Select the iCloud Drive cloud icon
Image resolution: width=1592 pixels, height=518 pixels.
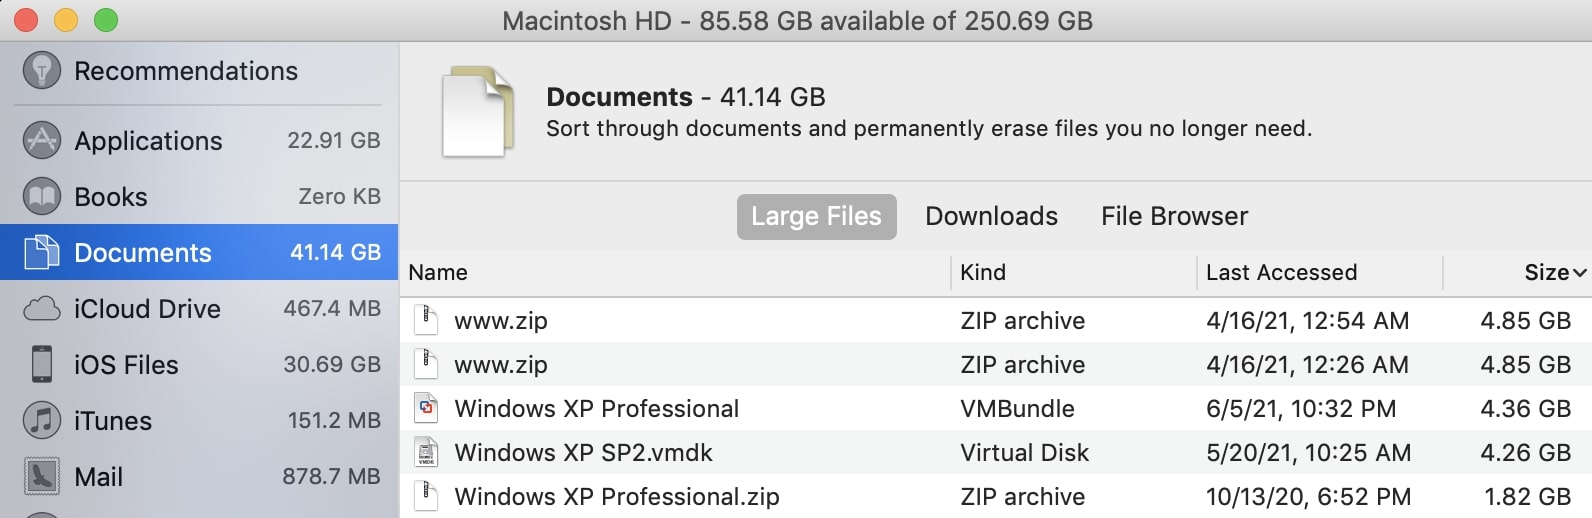(42, 308)
